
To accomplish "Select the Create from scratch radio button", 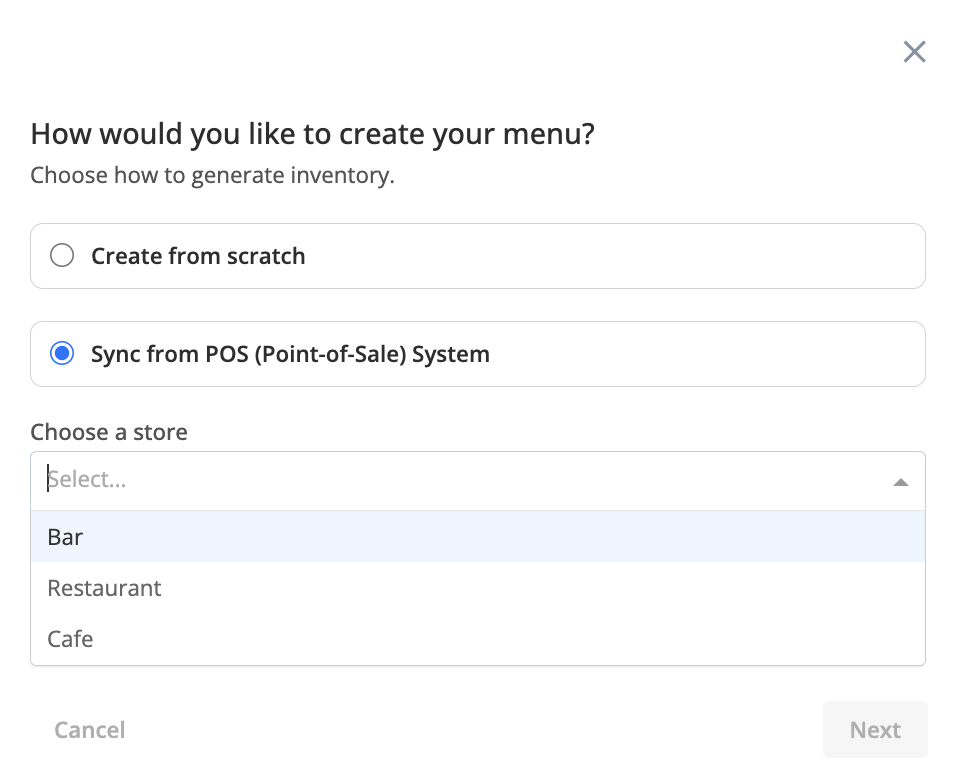I will pyautogui.click(x=62, y=256).
